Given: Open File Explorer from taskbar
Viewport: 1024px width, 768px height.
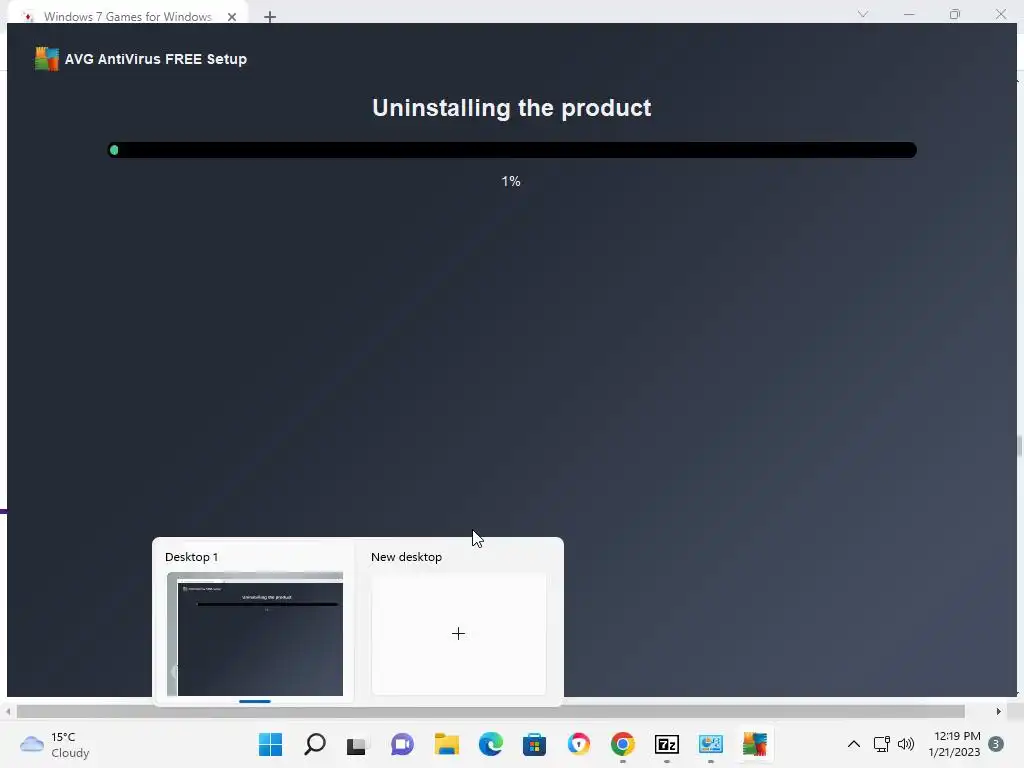Looking at the screenshot, I should [x=447, y=744].
